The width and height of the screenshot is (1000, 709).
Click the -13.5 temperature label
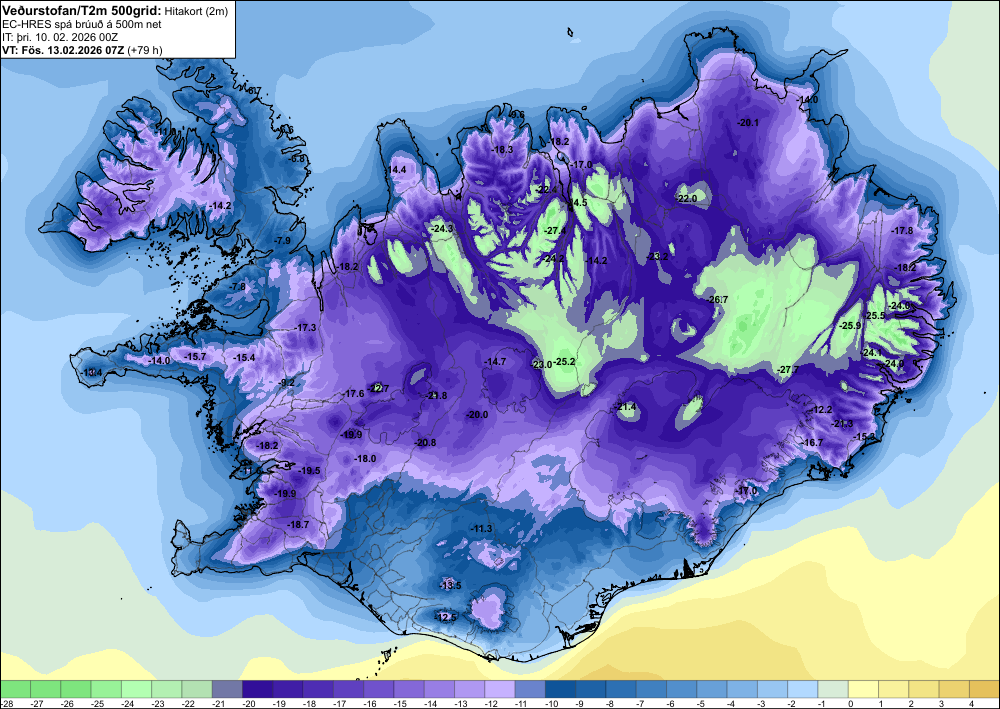450,585
